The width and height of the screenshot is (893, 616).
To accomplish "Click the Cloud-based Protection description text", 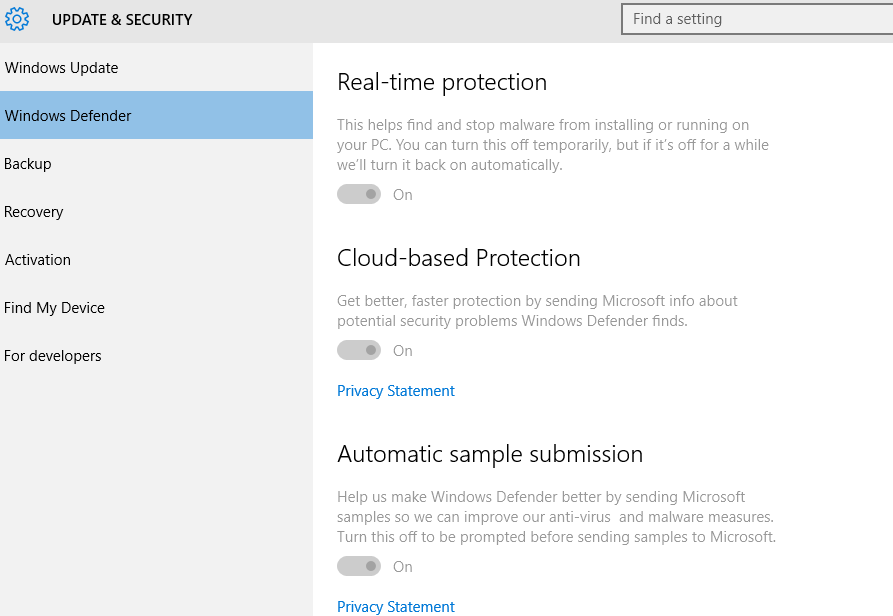I will coord(537,311).
